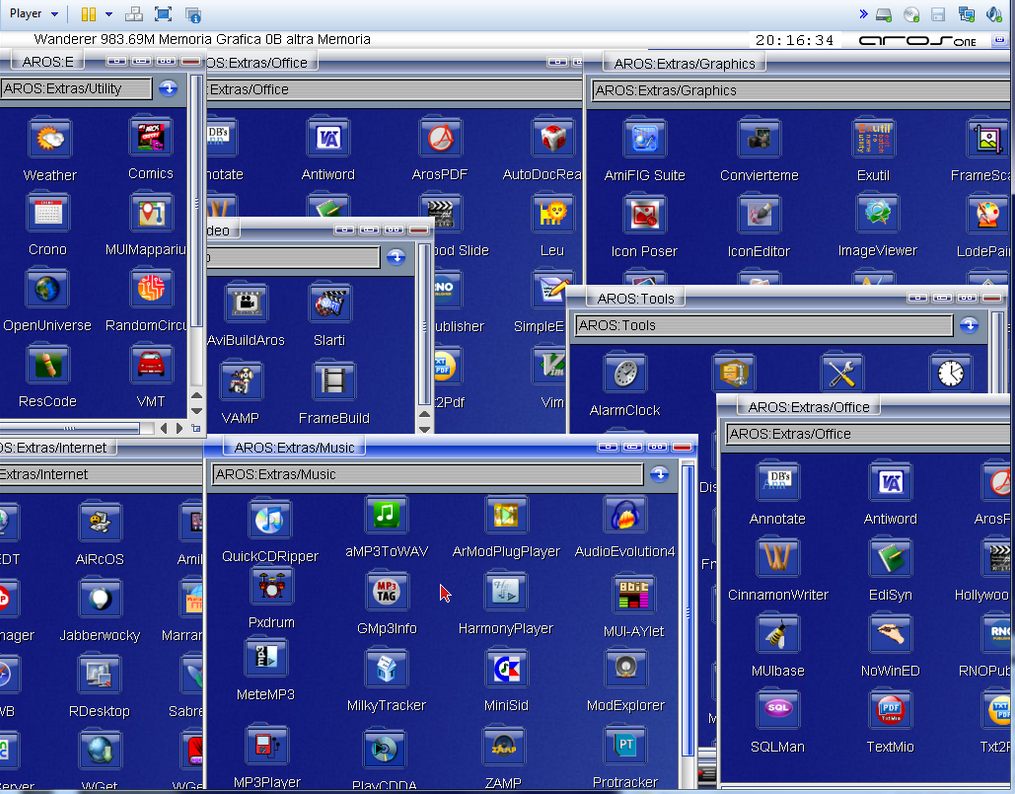Click parent button beside AROS:Extras/Music path
Image resolution: width=1015 pixels, height=794 pixels.
coord(659,475)
